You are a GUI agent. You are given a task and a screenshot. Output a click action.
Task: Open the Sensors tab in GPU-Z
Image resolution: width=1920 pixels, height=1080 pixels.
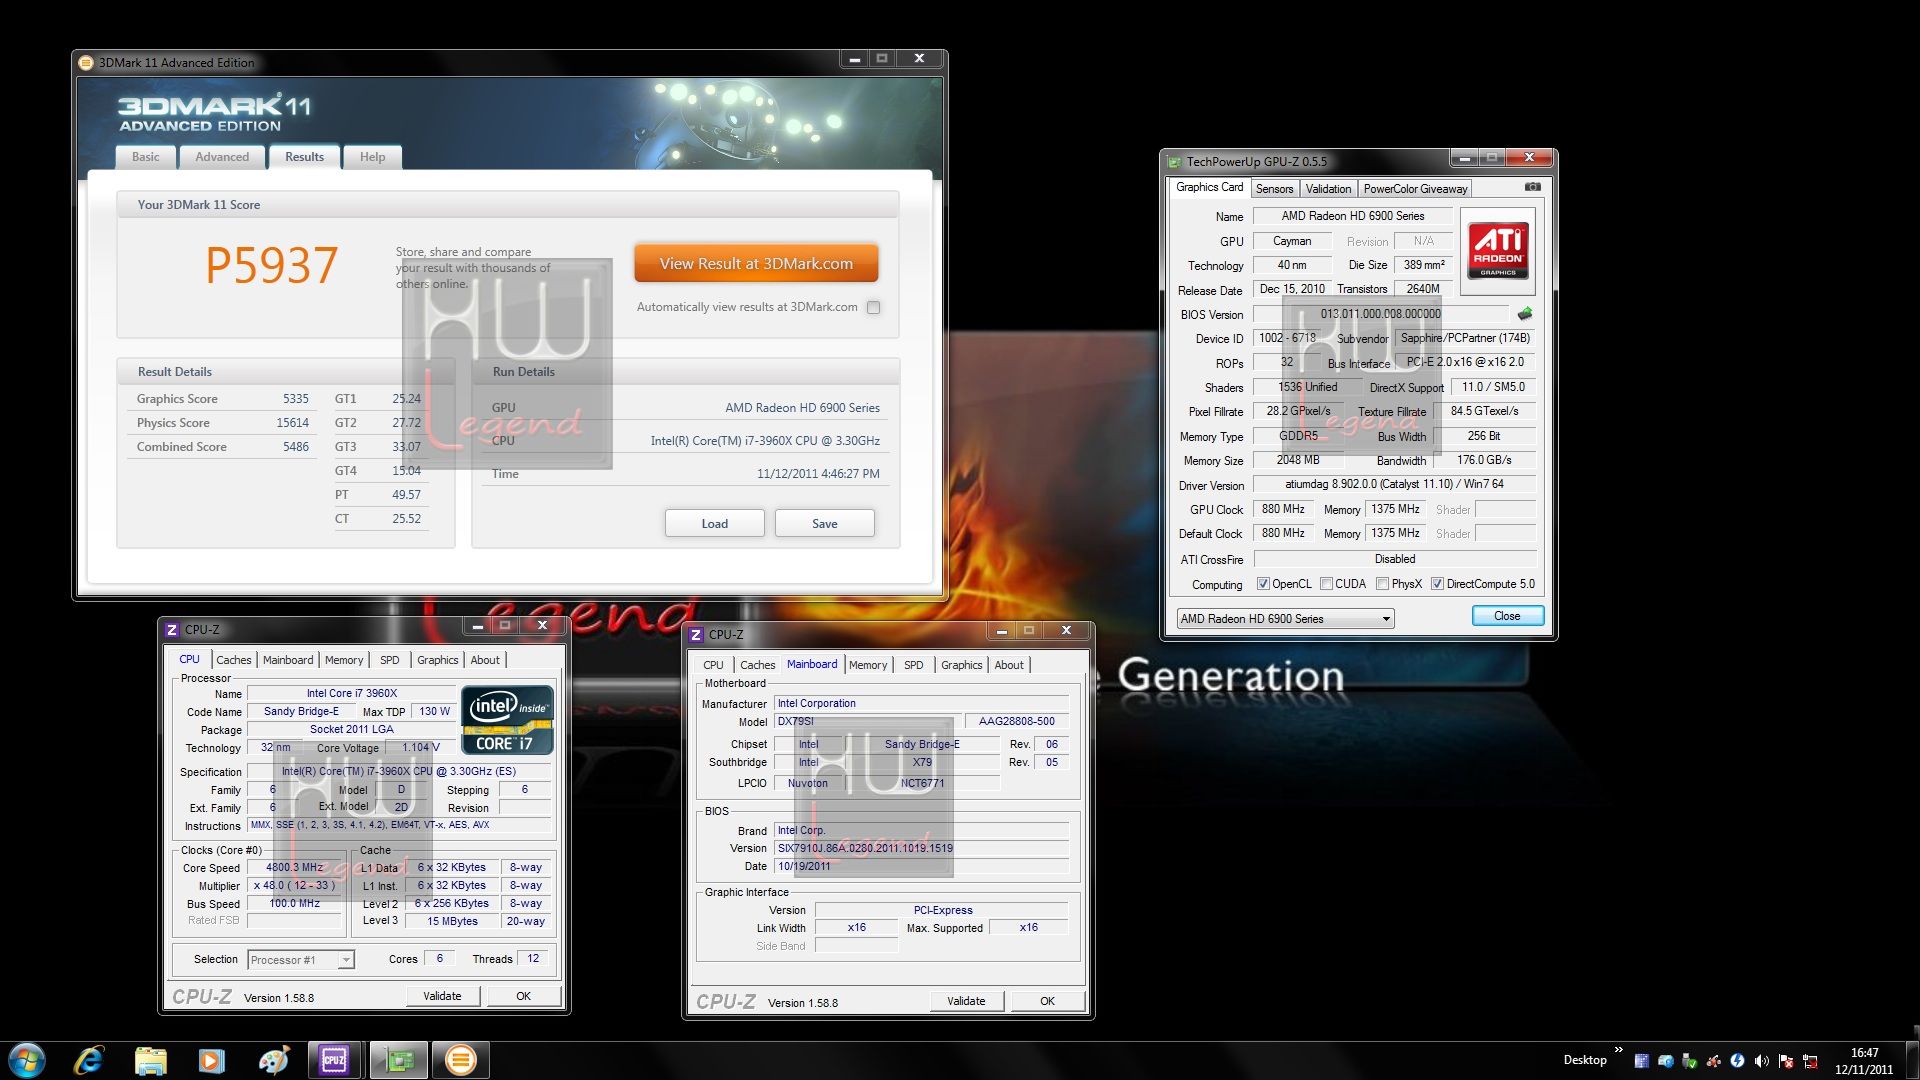(1274, 189)
